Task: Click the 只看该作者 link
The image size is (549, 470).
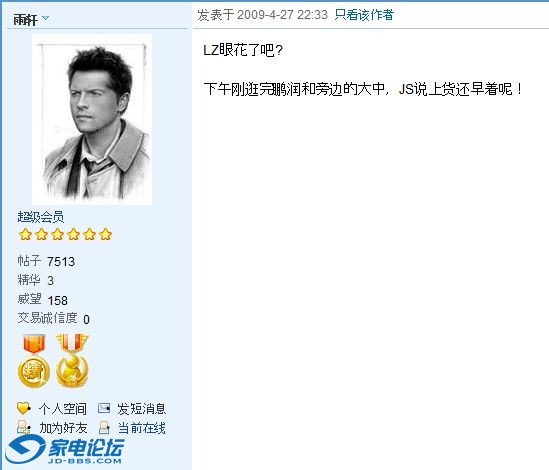Action: (364, 15)
